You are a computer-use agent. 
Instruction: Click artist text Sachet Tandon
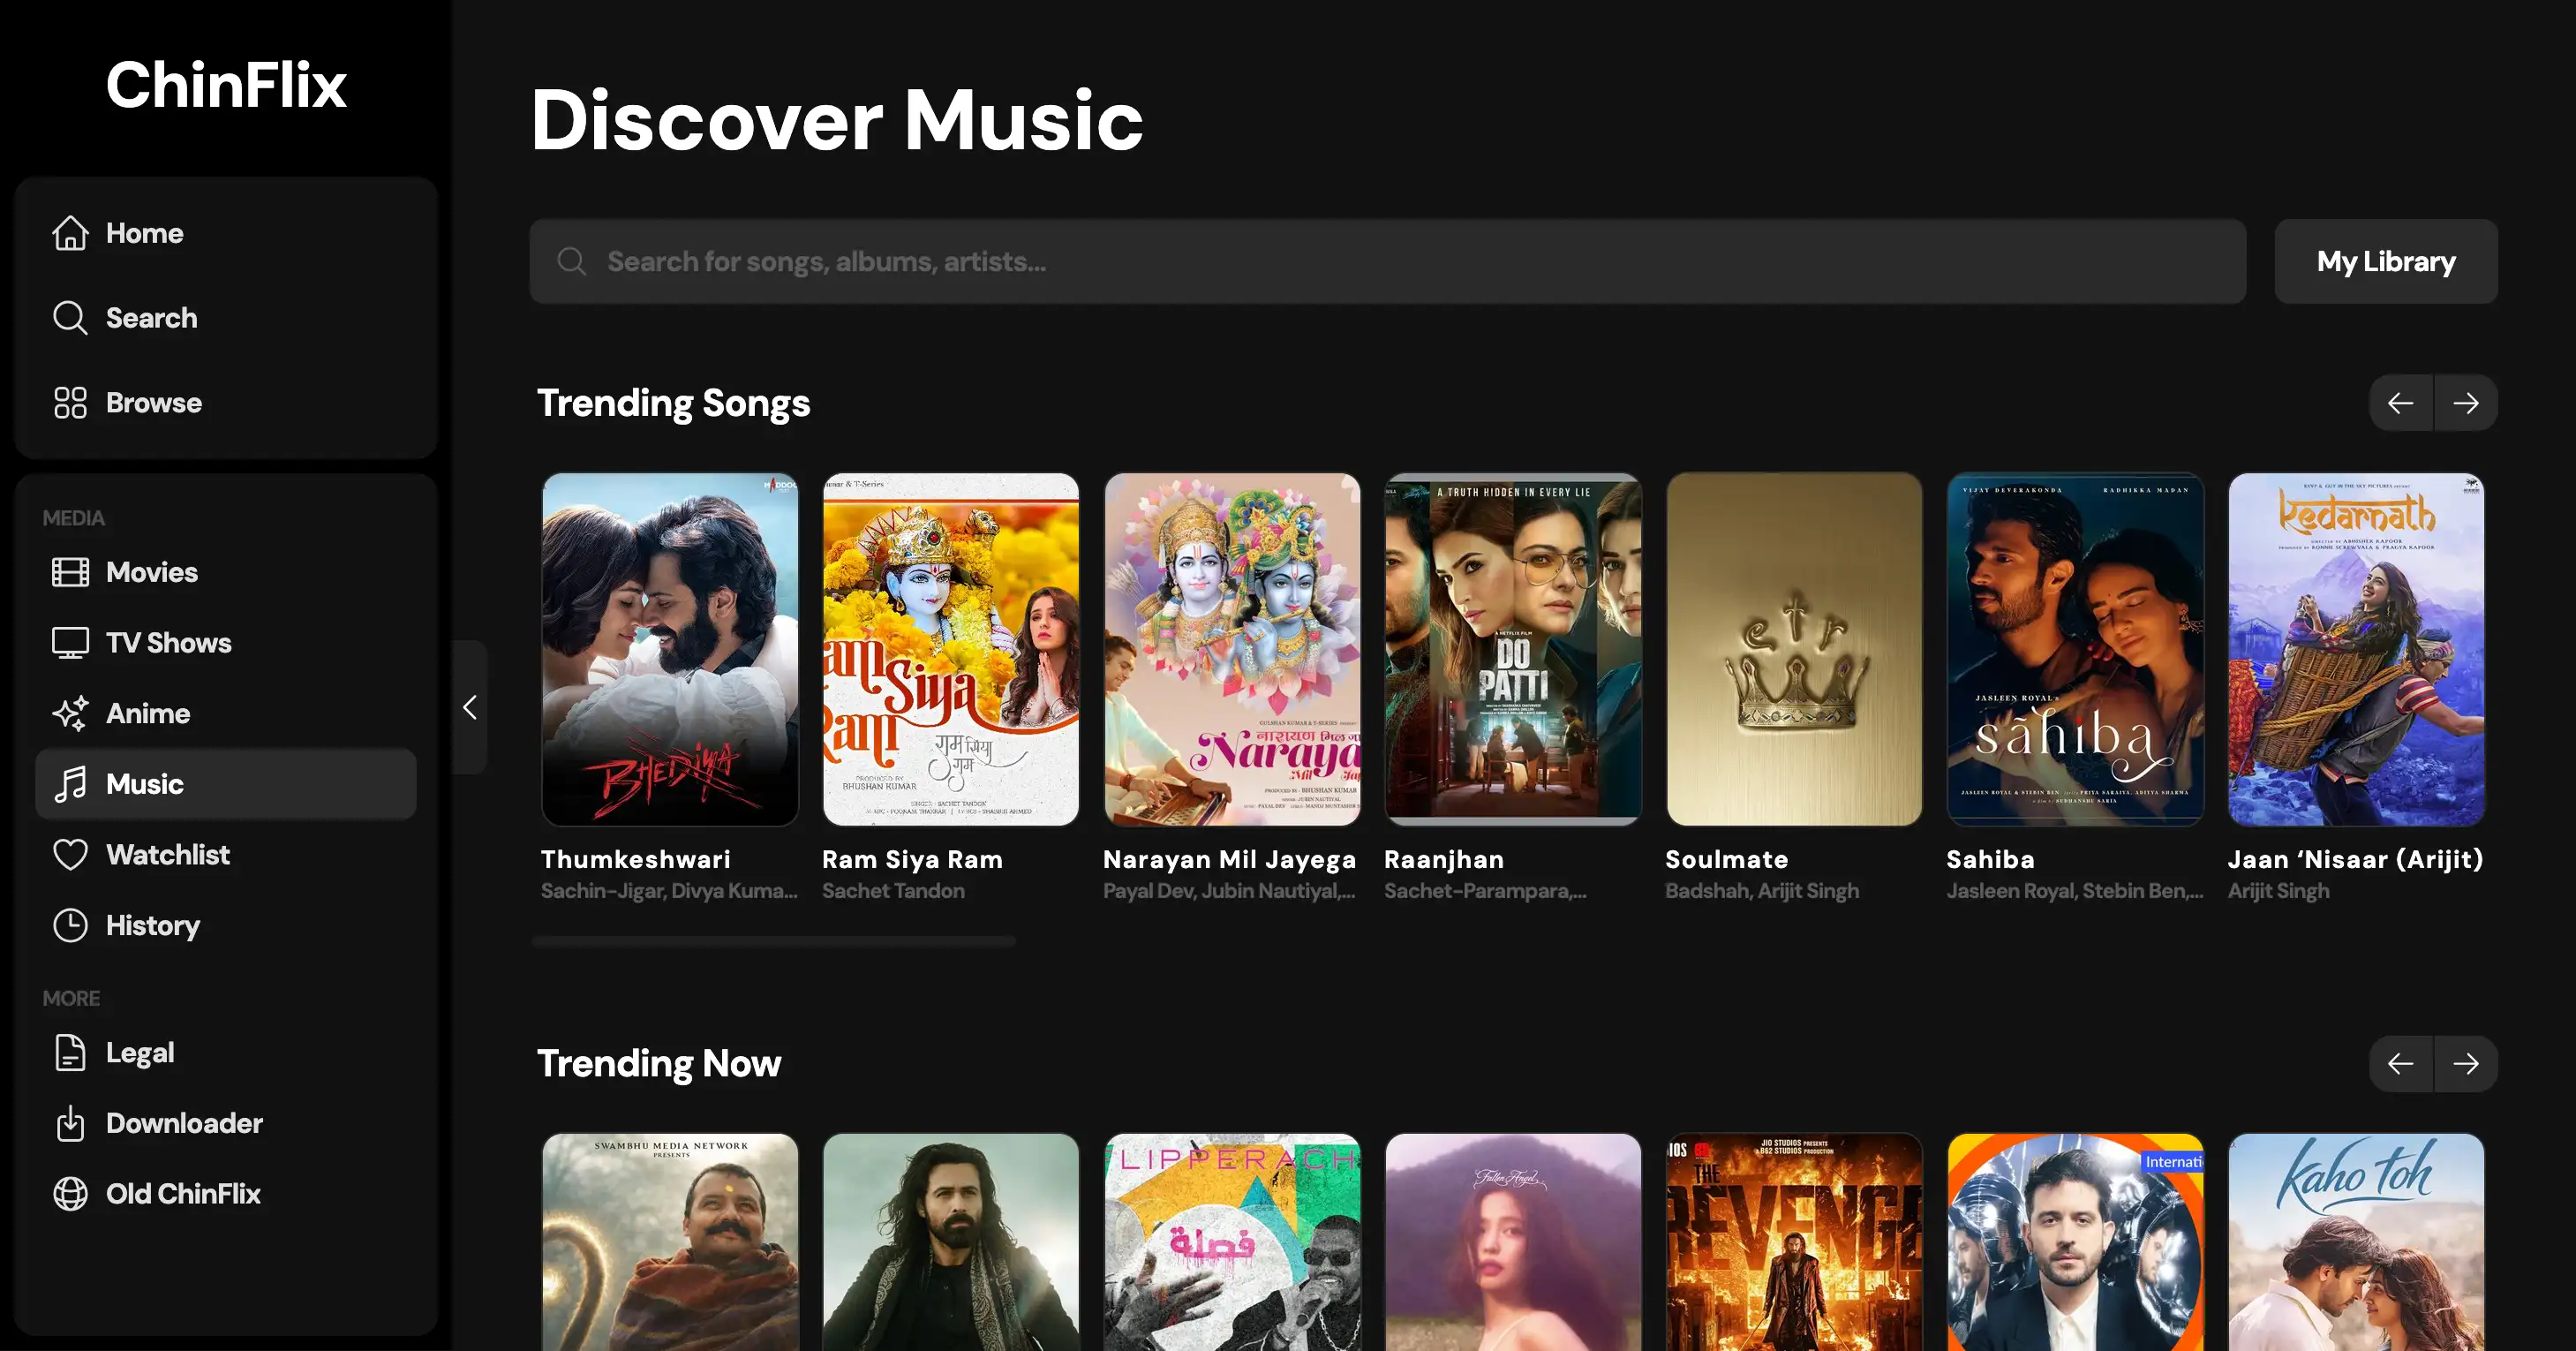pyautogui.click(x=893, y=891)
